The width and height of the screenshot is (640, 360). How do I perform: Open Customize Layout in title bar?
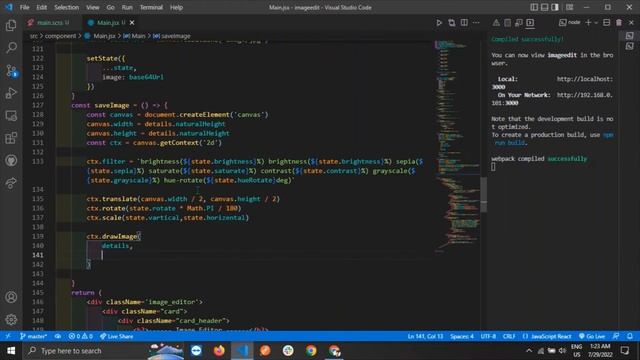coord(569,7)
